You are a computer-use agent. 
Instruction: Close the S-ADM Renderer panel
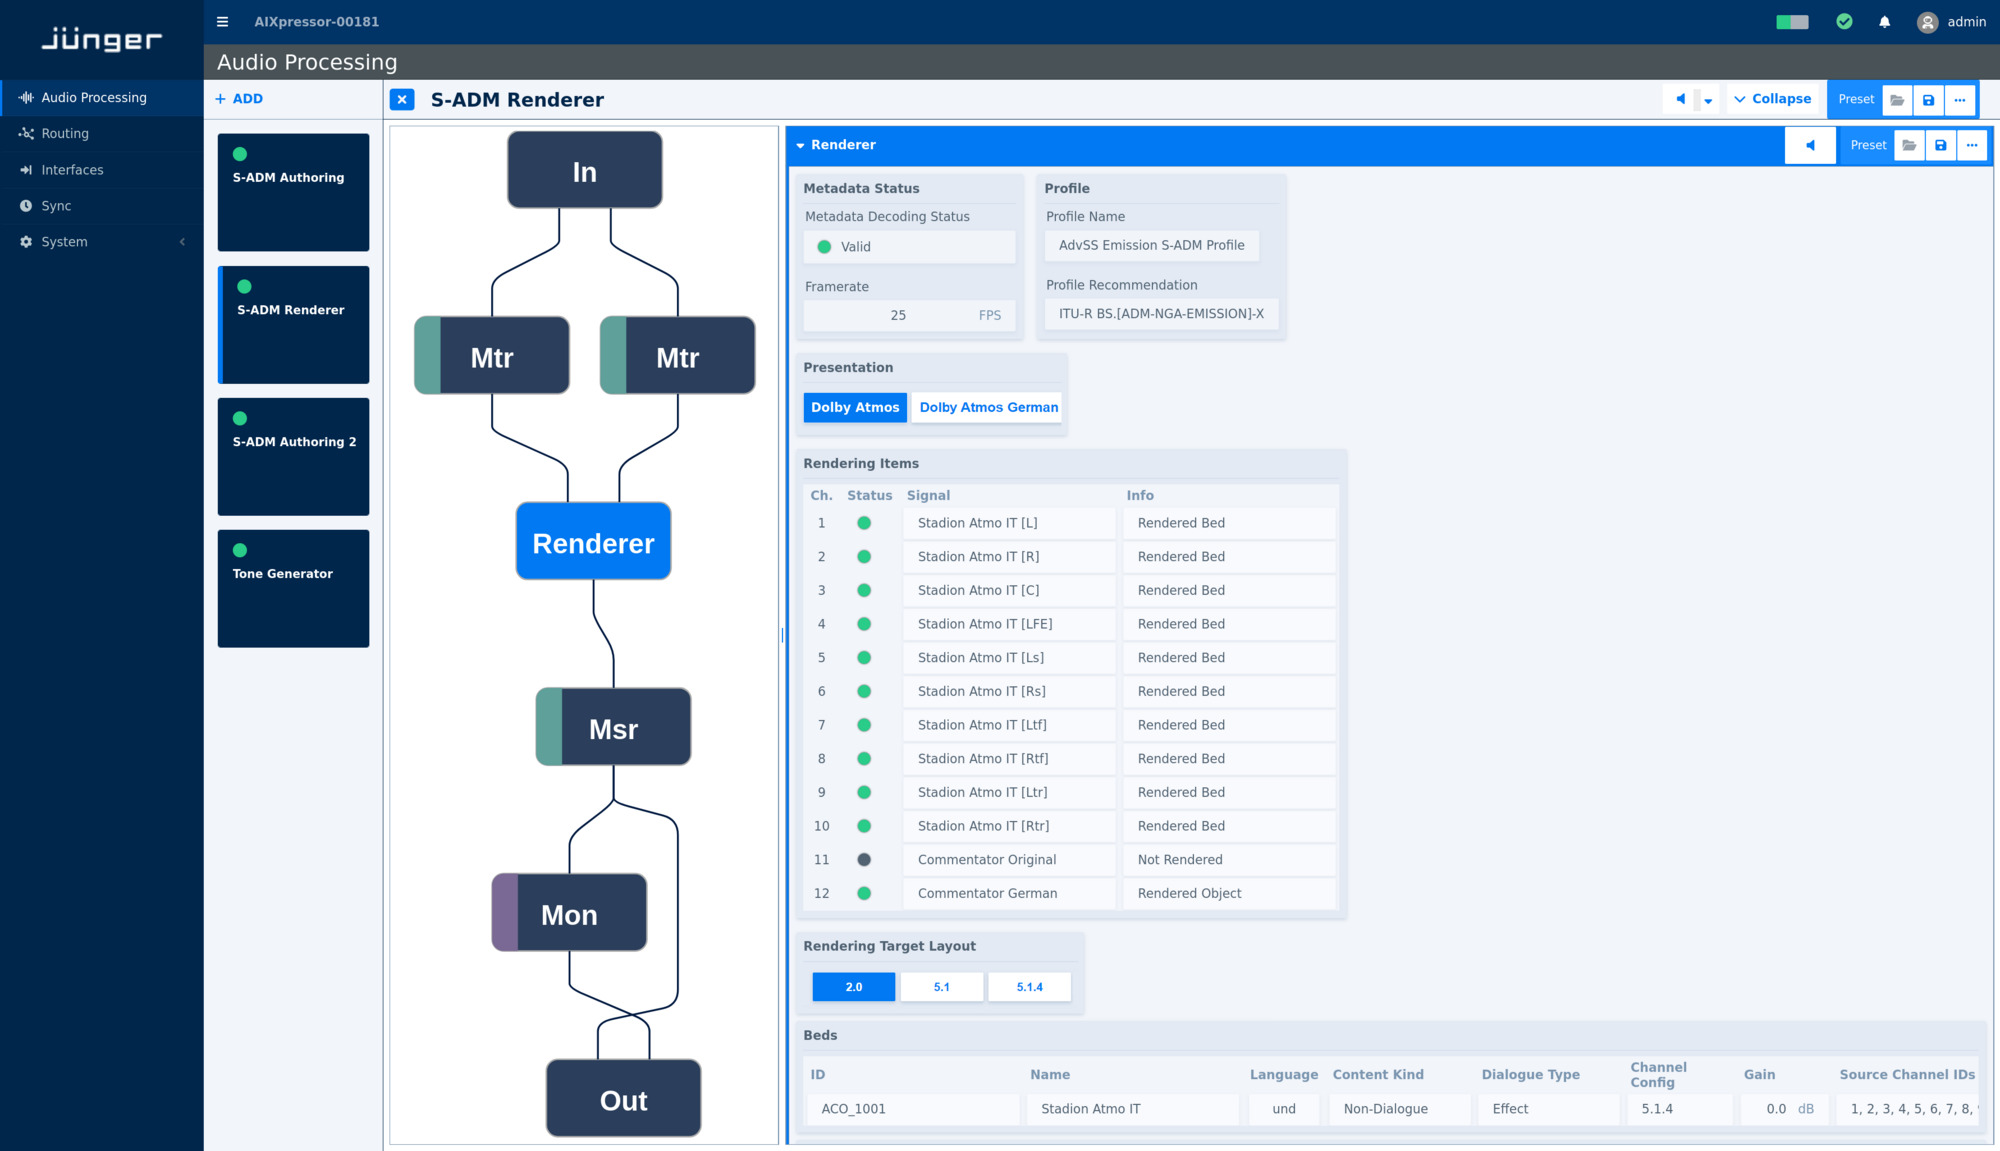pyautogui.click(x=402, y=100)
